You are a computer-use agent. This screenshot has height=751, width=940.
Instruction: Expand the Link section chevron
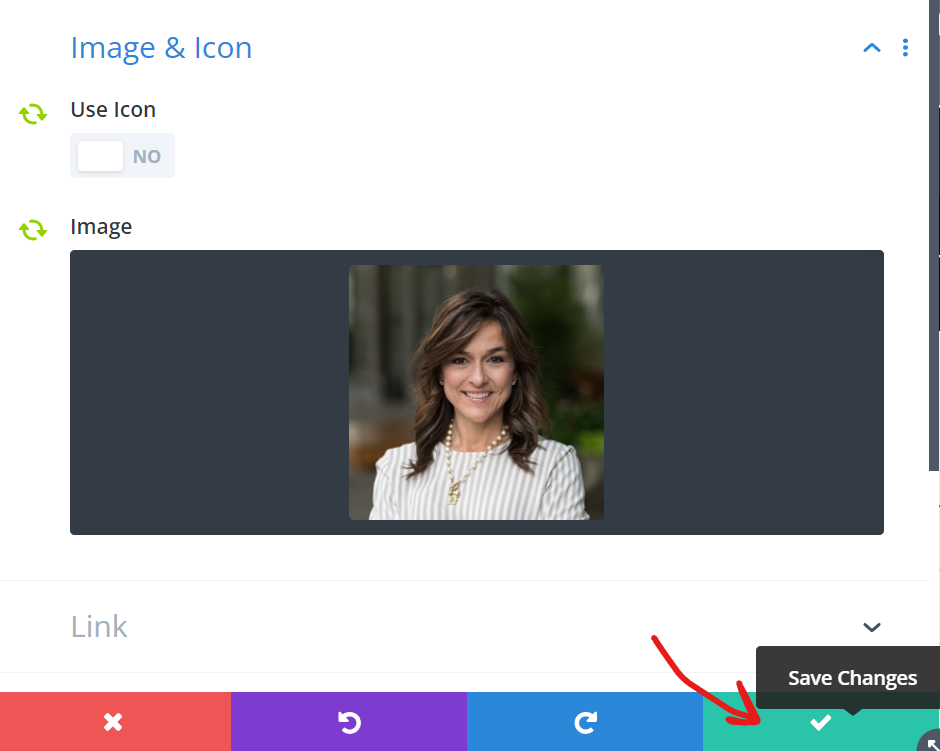pos(872,627)
